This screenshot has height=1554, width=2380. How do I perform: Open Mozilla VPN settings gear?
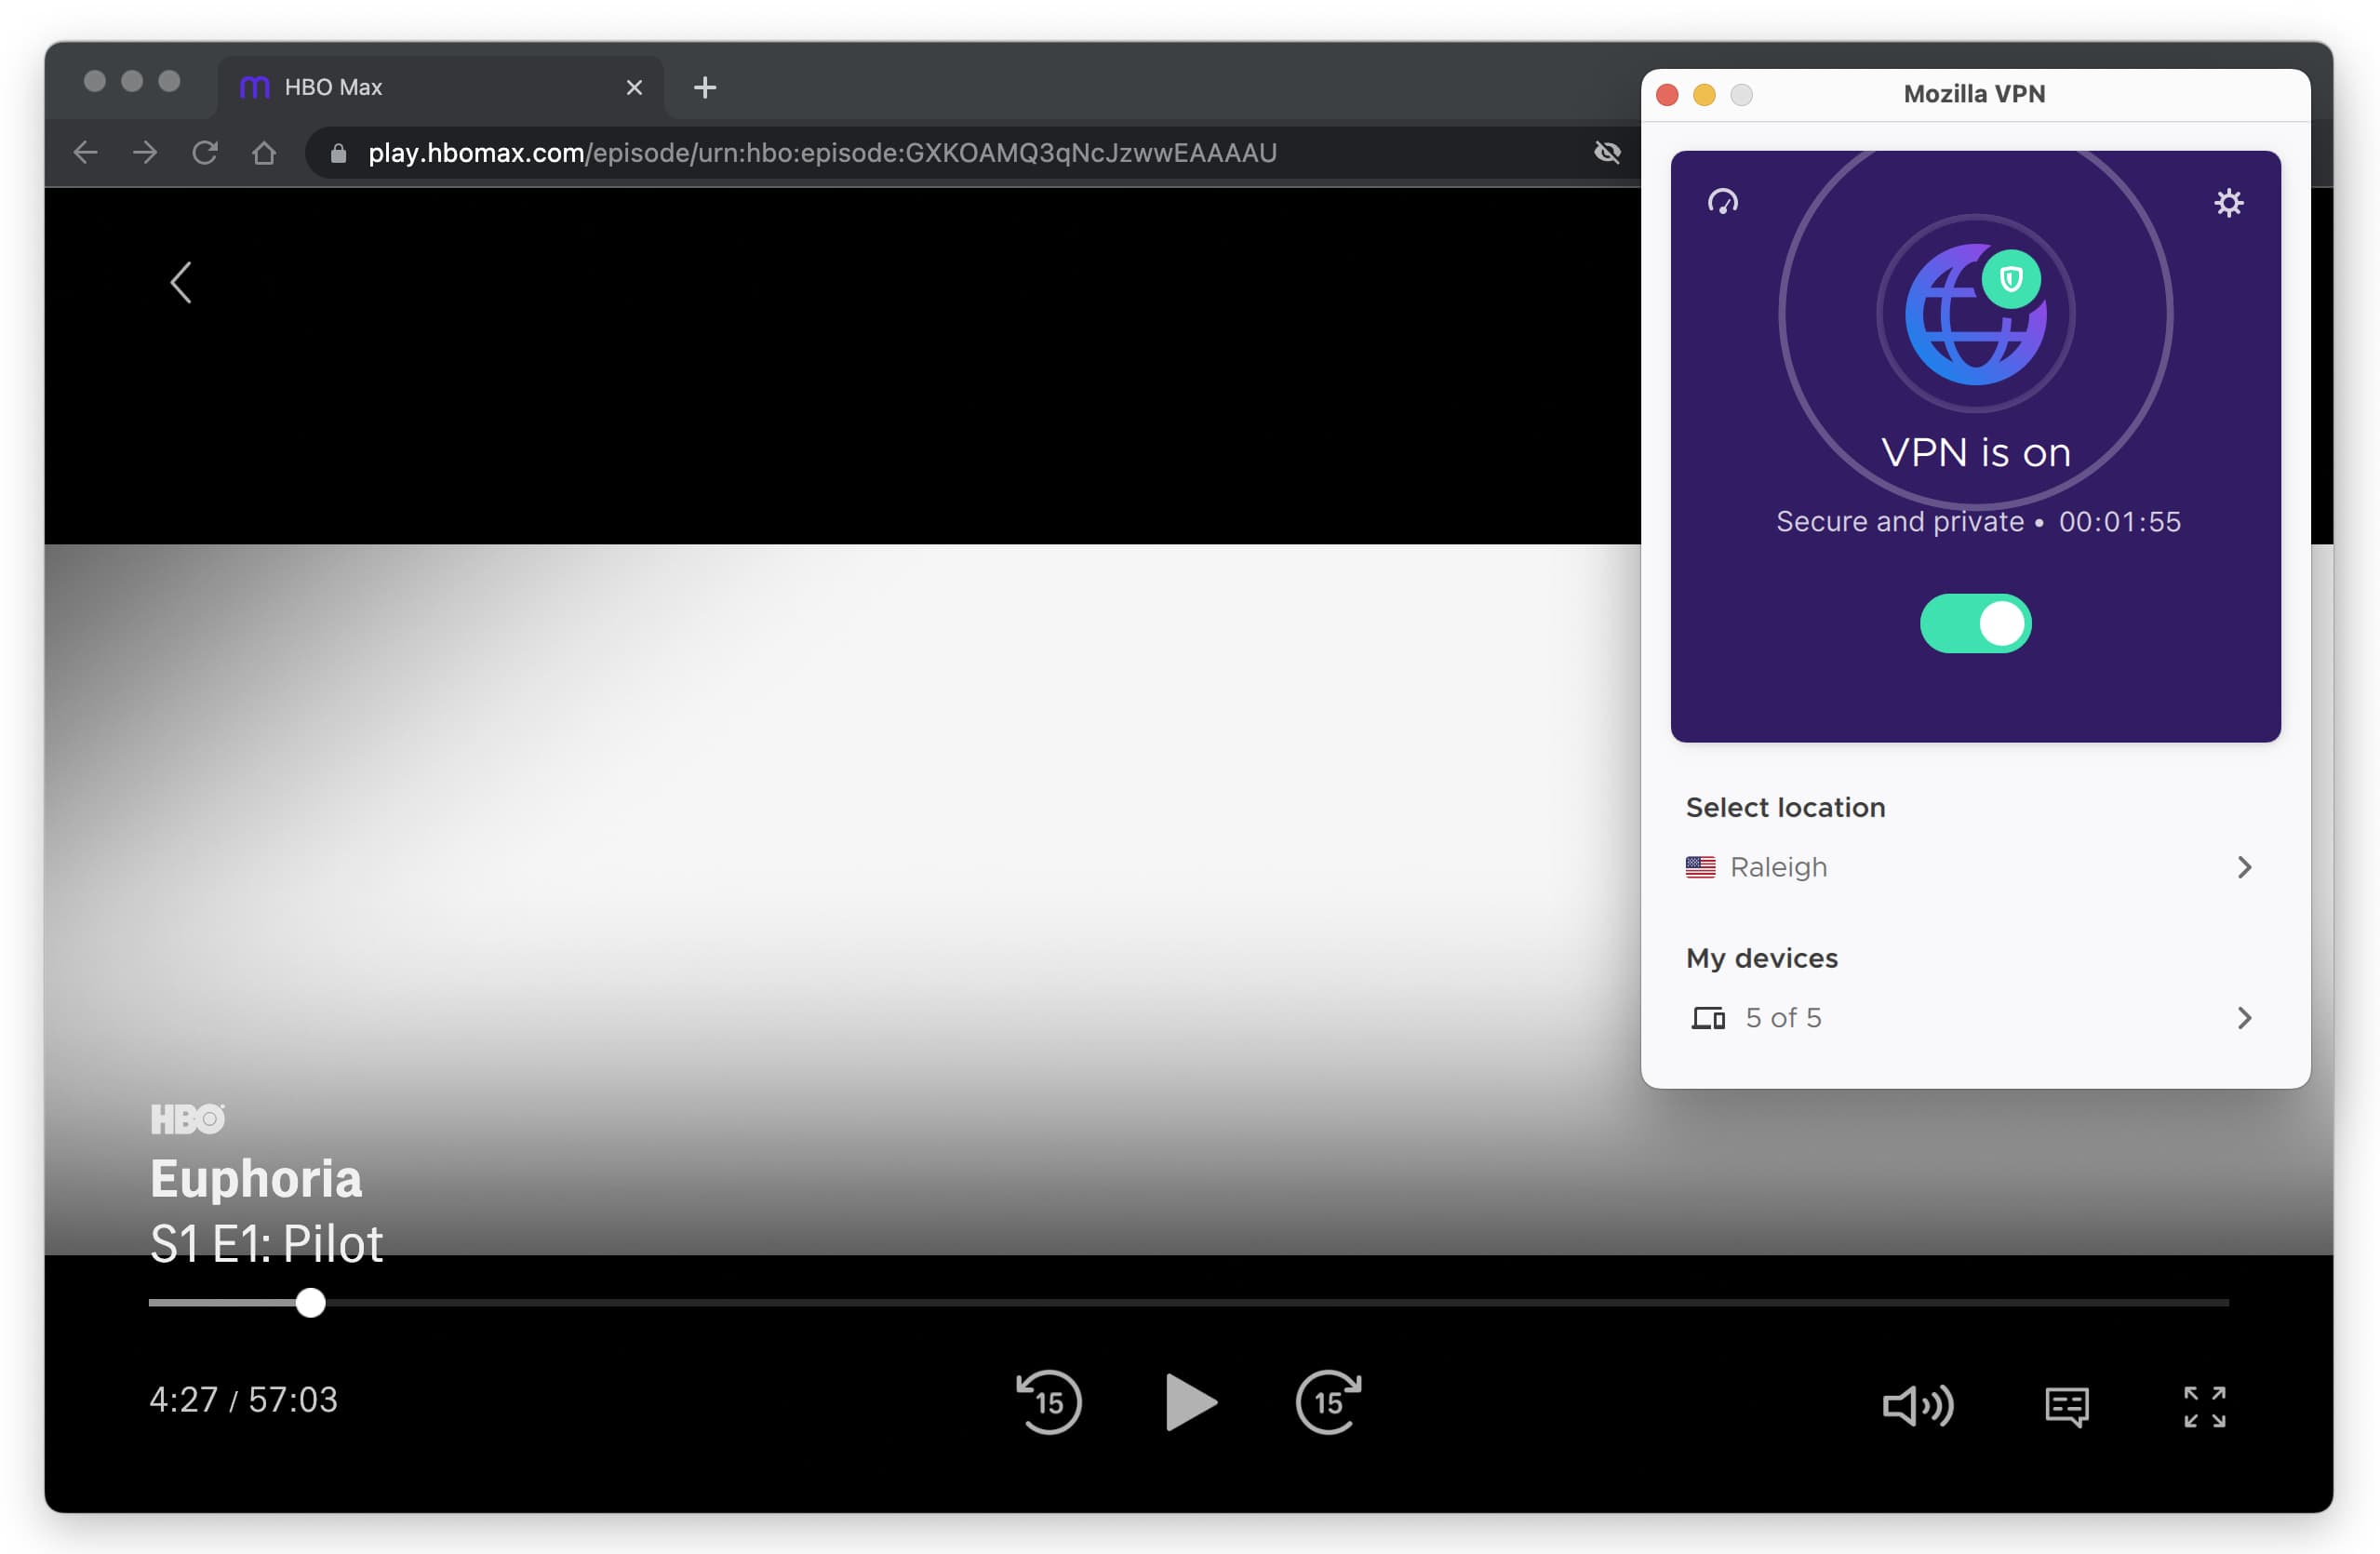tap(2231, 203)
